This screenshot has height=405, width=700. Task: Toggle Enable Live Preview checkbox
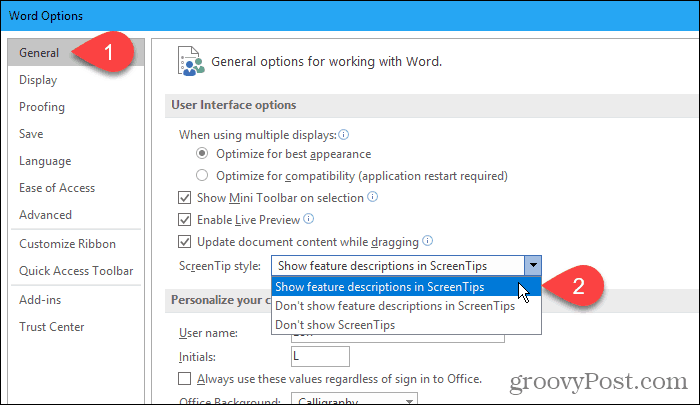(184, 220)
